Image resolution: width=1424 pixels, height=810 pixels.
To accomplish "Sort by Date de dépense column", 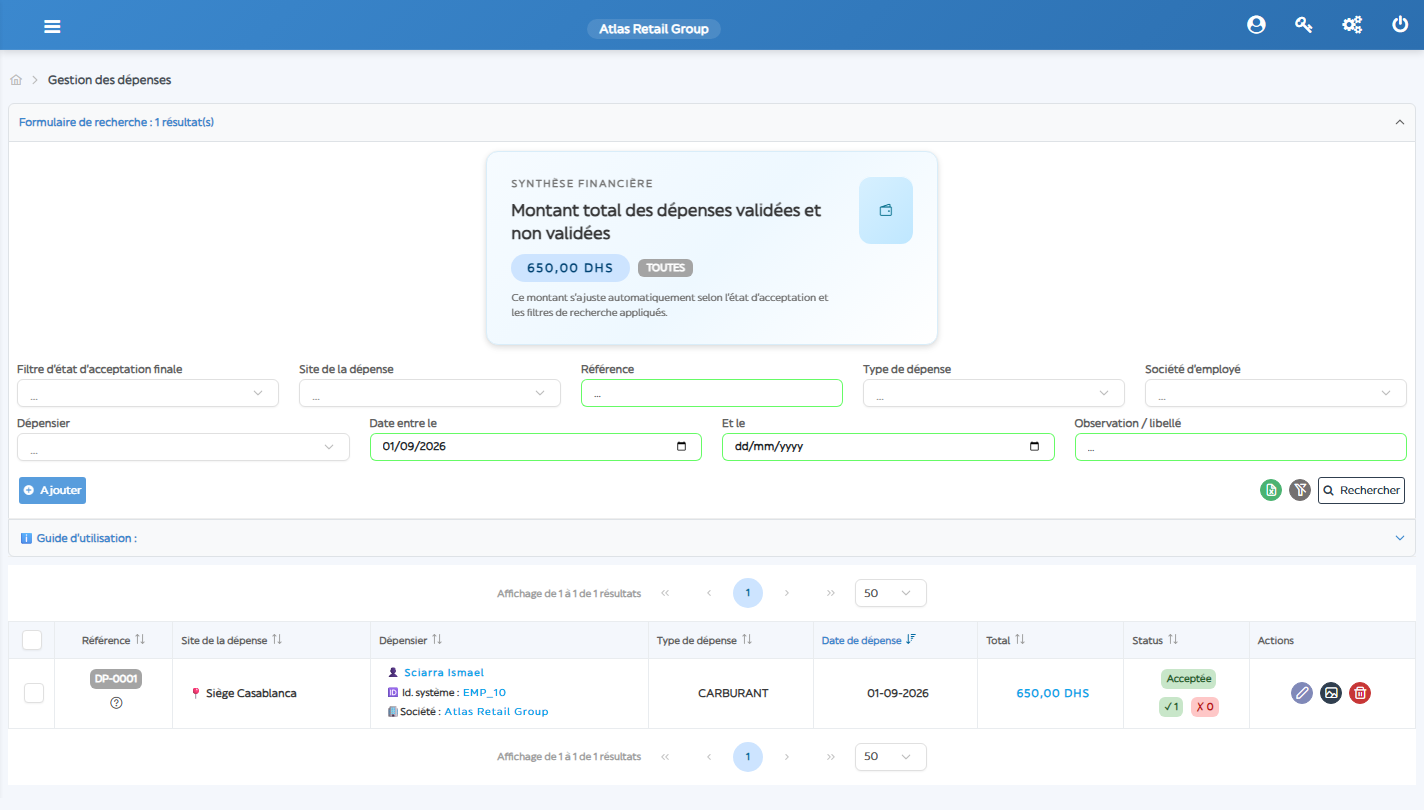I will [x=868, y=640].
